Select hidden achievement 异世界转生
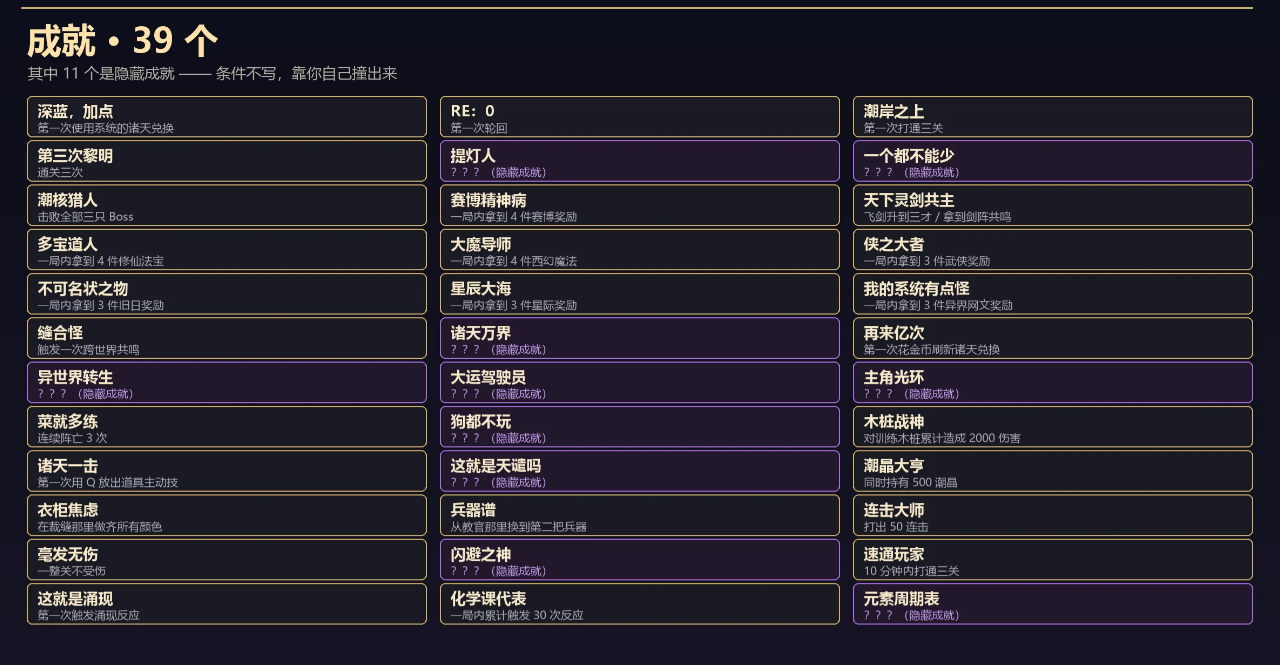This screenshot has width=1280, height=665. (x=227, y=382)
